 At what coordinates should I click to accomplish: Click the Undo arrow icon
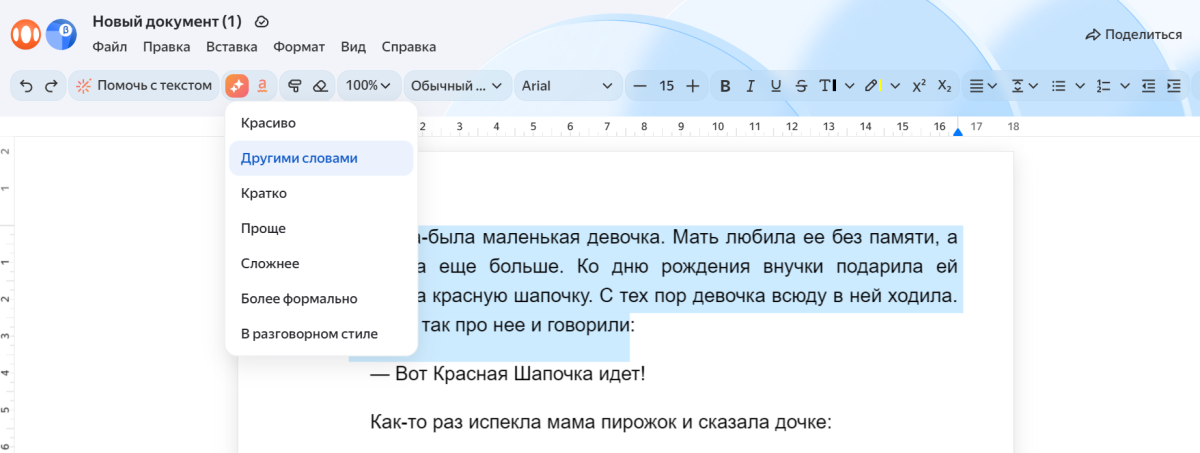coord(27,86)
